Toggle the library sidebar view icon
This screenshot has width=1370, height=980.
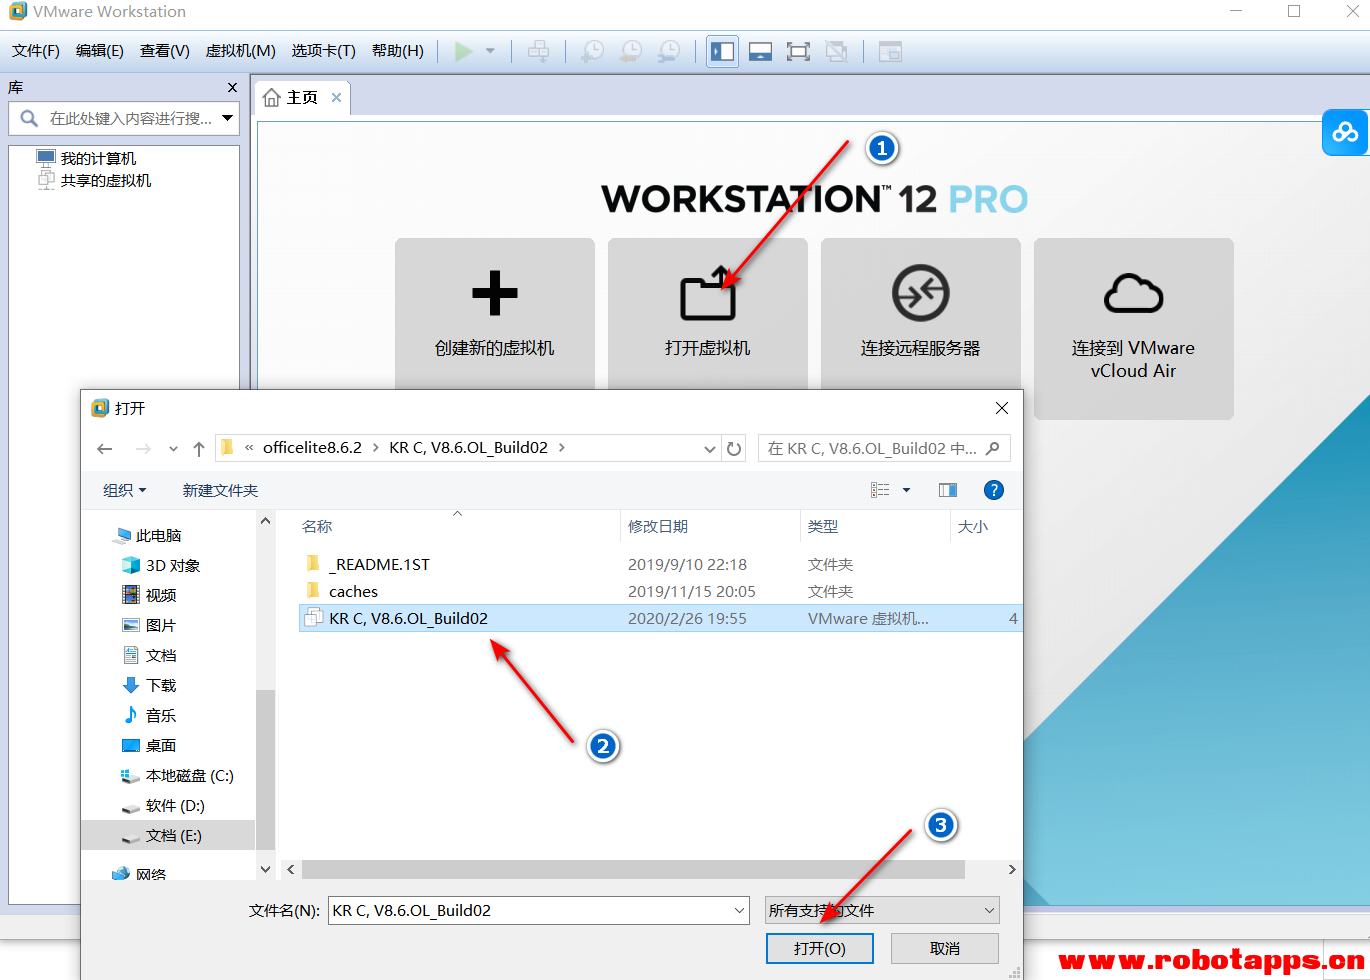(x=723, y=51)
